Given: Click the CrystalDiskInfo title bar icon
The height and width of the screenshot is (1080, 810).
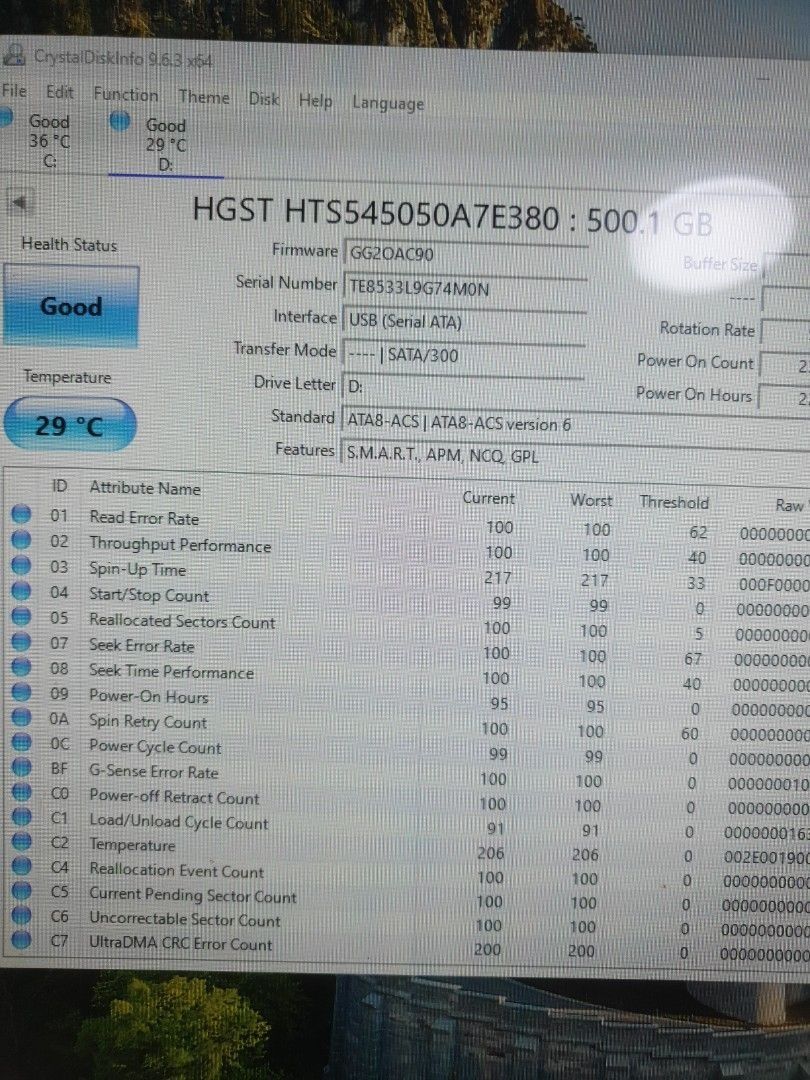Looking at the screenshot, I should 13,55.
